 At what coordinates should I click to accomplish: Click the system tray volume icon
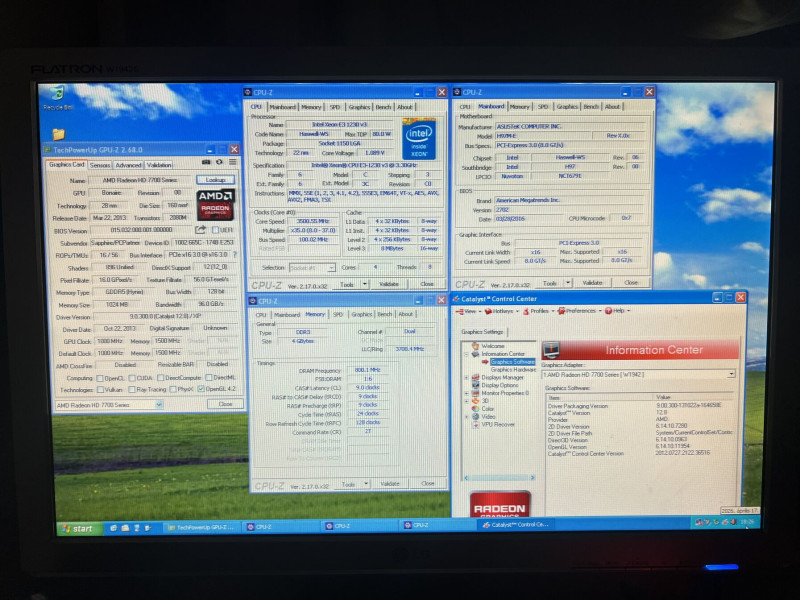(x=733, y=522)
